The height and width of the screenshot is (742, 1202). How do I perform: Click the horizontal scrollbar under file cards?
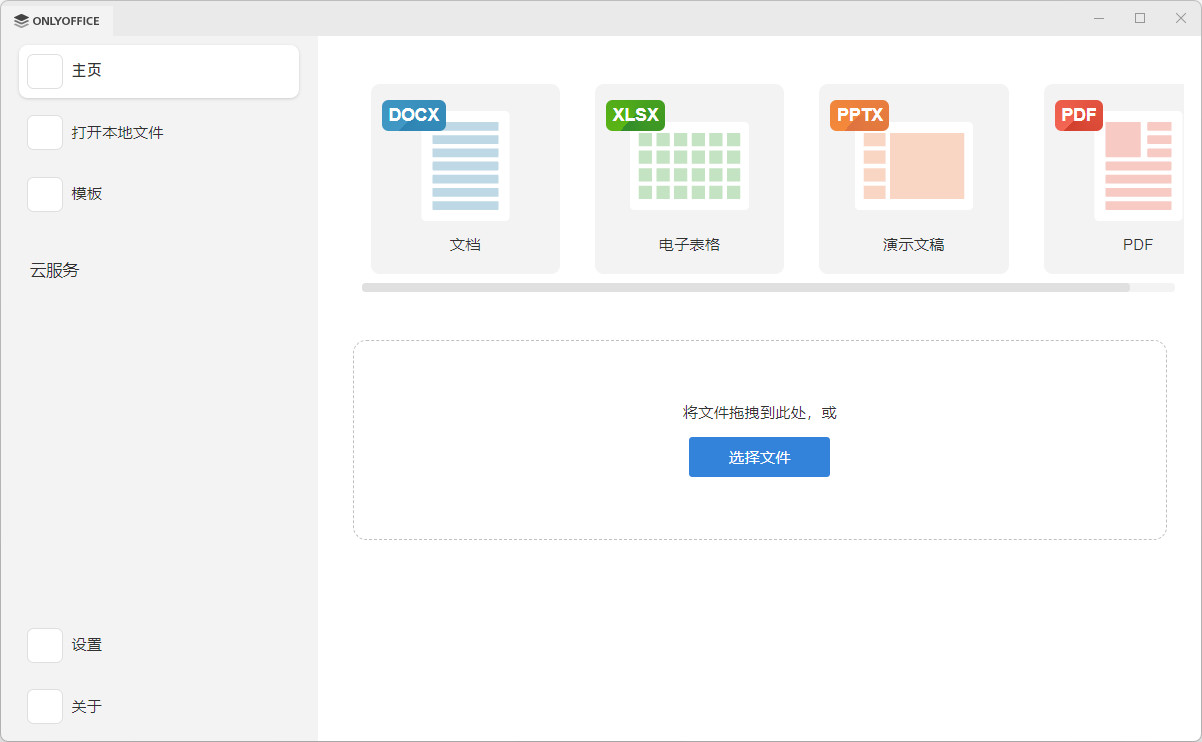745,287
